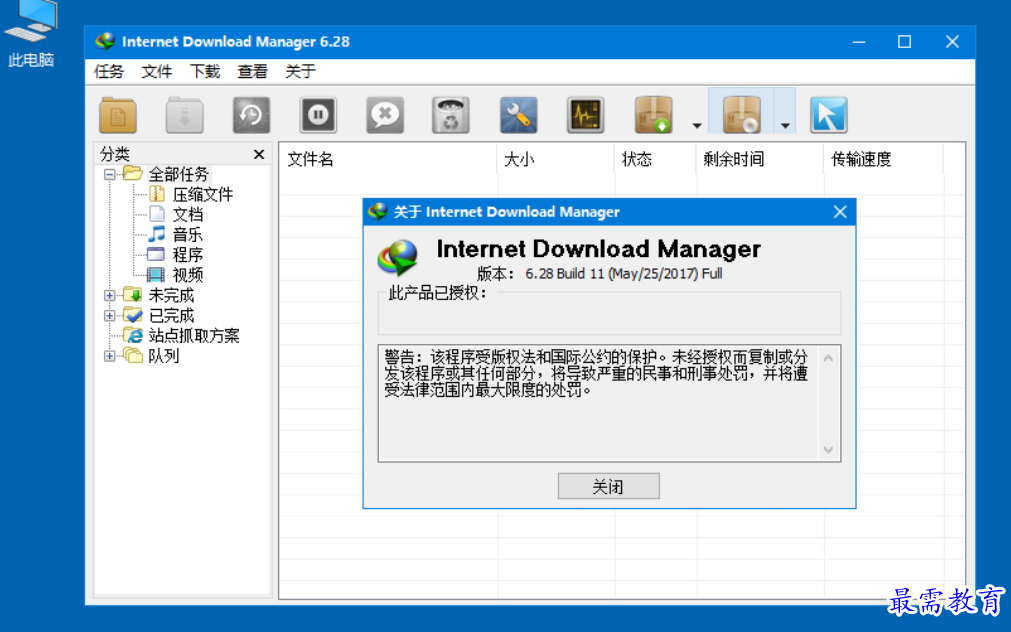Open the 关于 menu
The image size is (1011, 632).
pos(300,72)
